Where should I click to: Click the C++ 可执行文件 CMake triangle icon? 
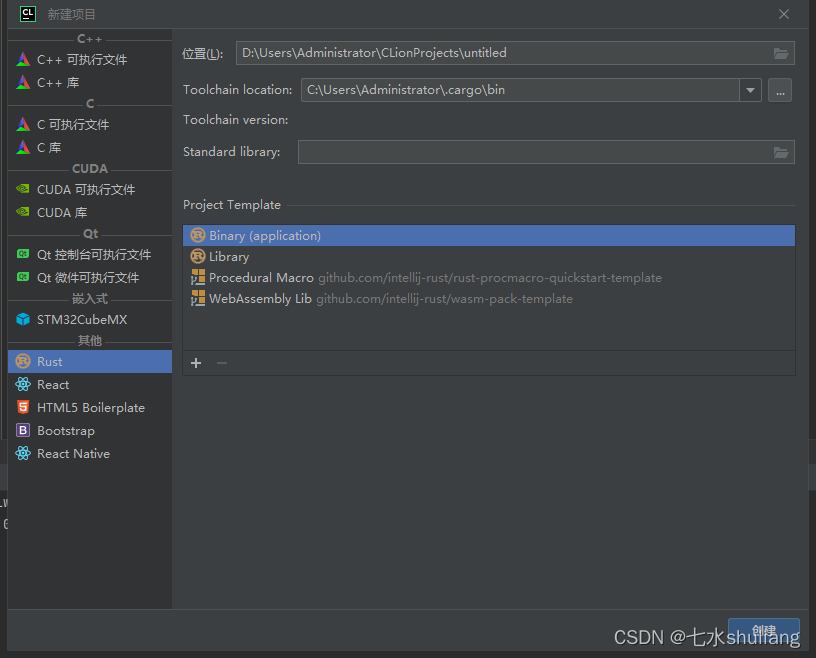tap(23, 59)
